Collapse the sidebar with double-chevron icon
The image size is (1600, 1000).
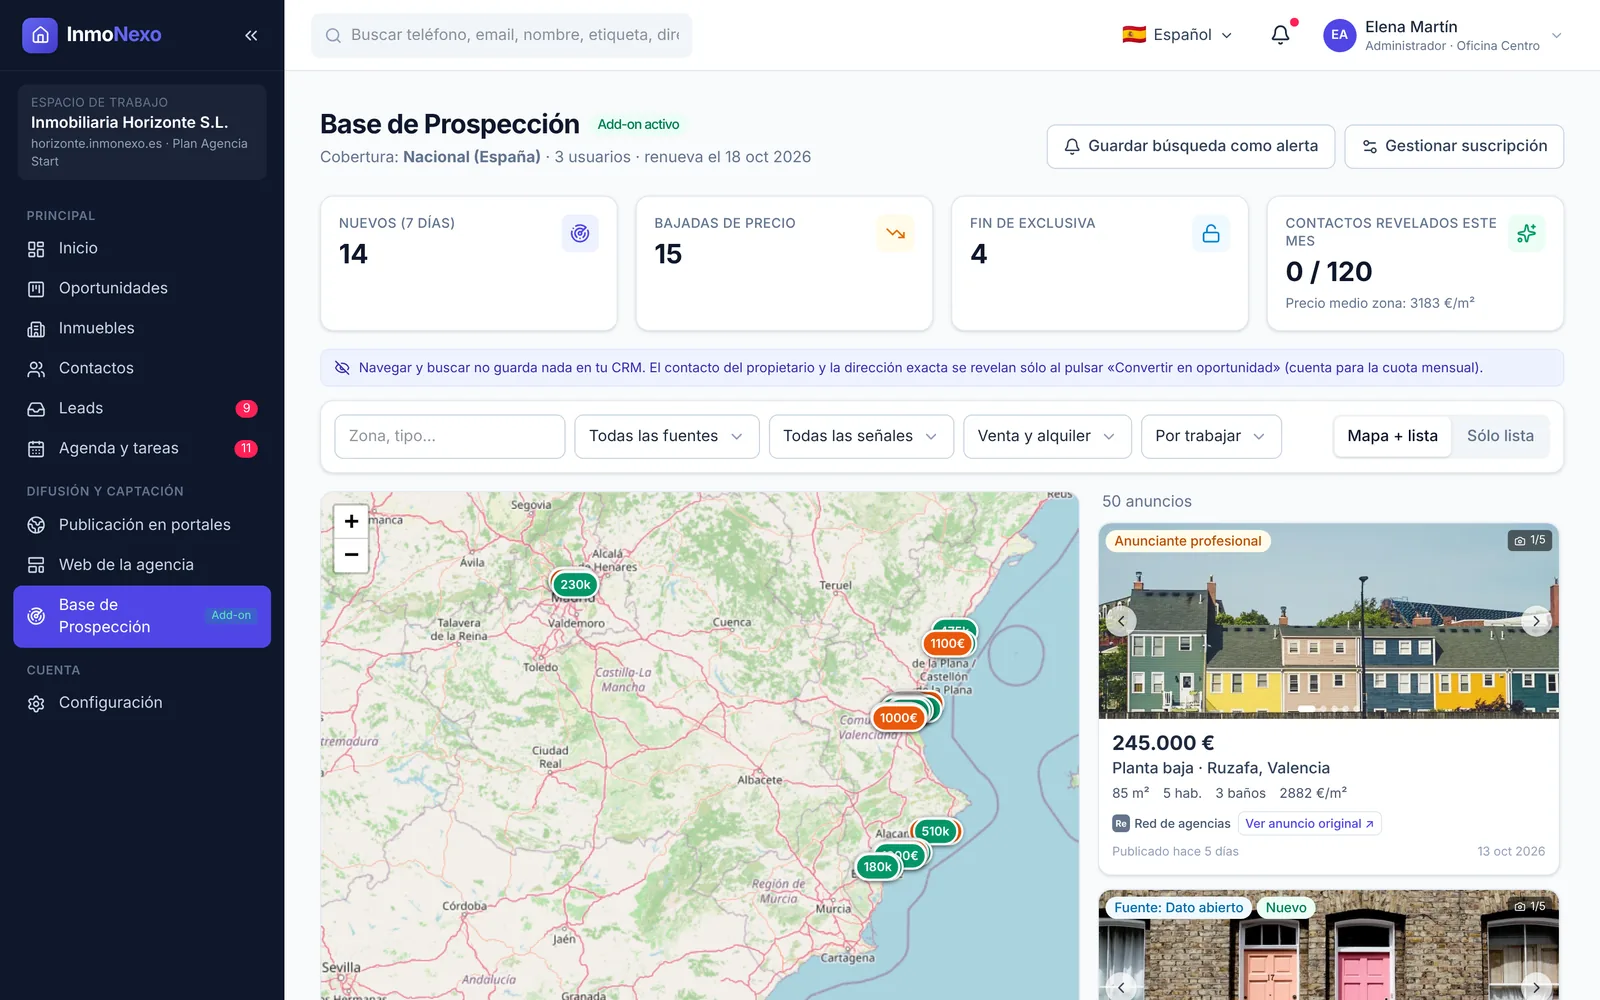(251, 35)
